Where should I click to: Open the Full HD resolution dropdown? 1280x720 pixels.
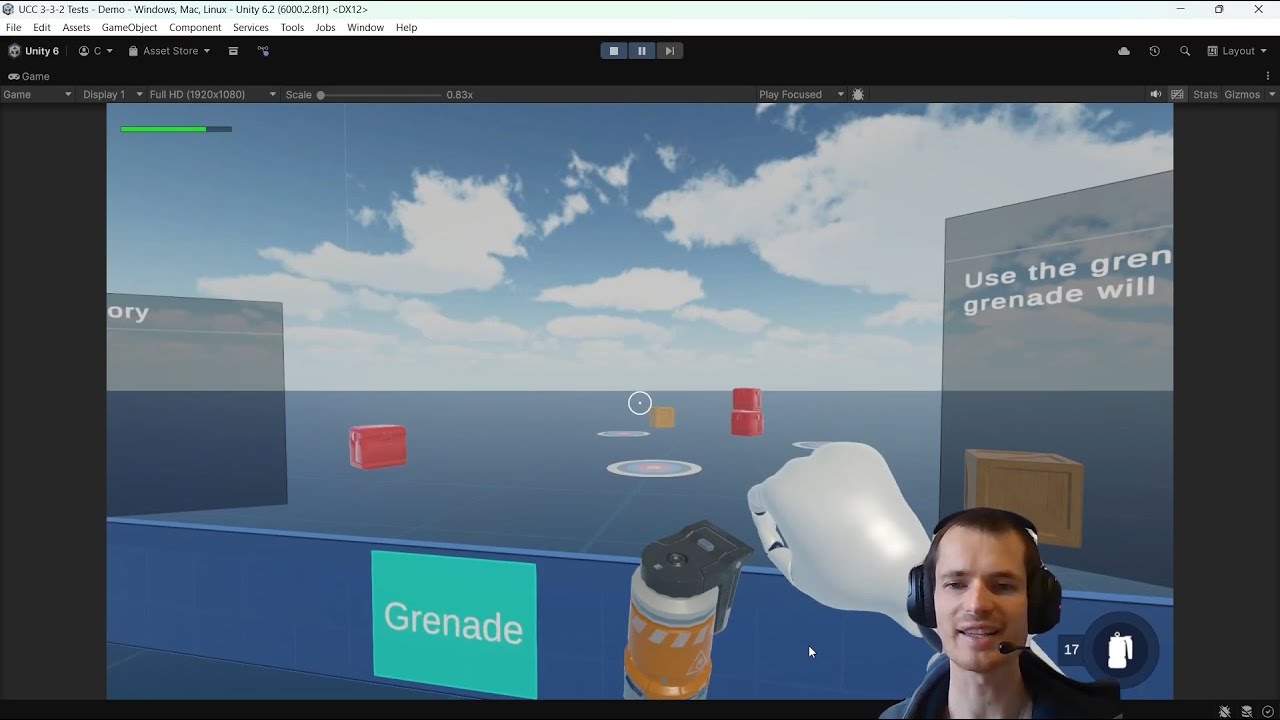pyautogui.click(x=212, y=94)
